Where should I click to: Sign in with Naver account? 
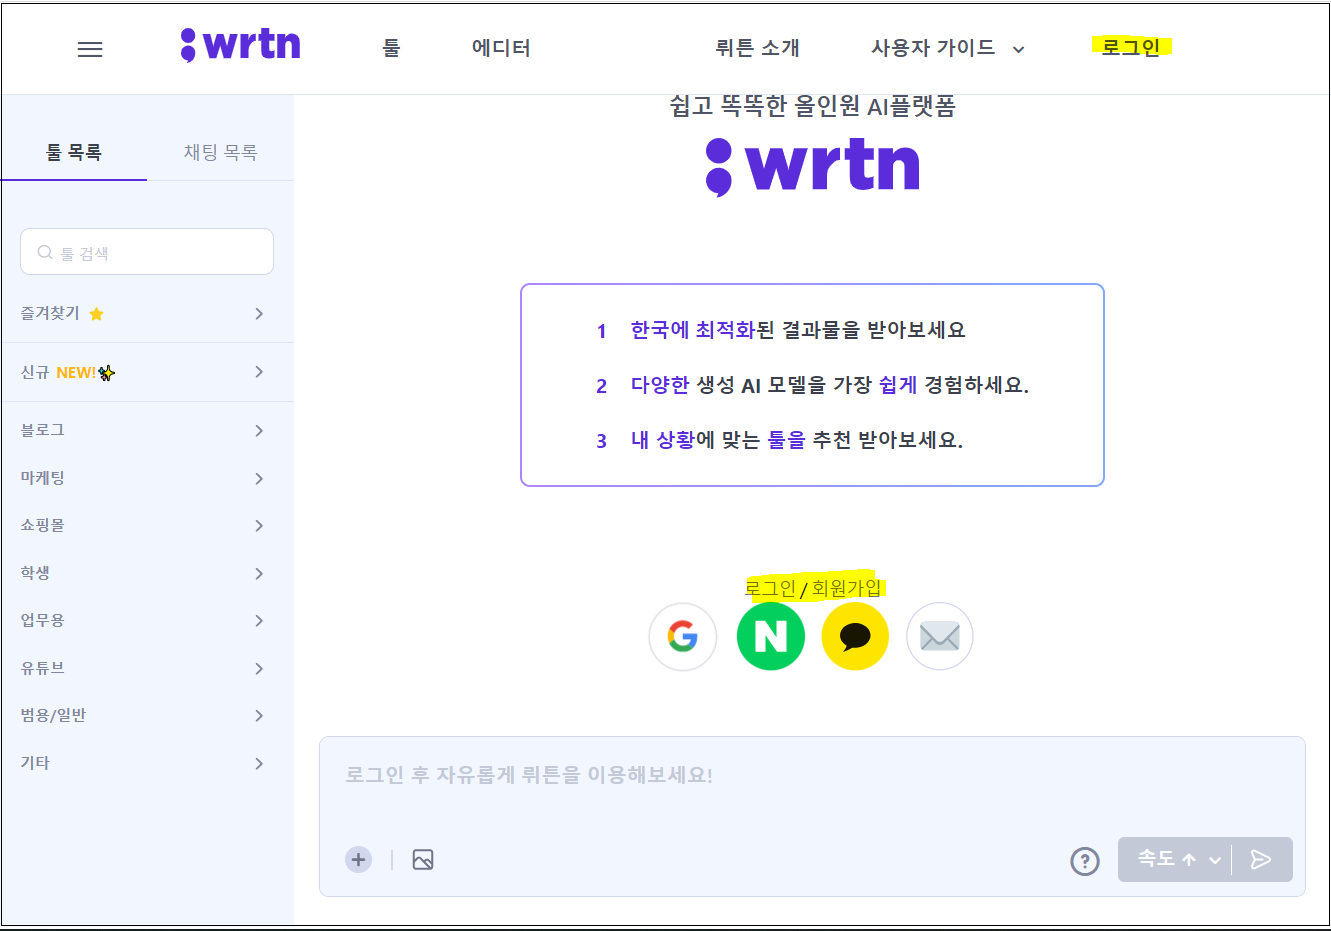(770, 636)
